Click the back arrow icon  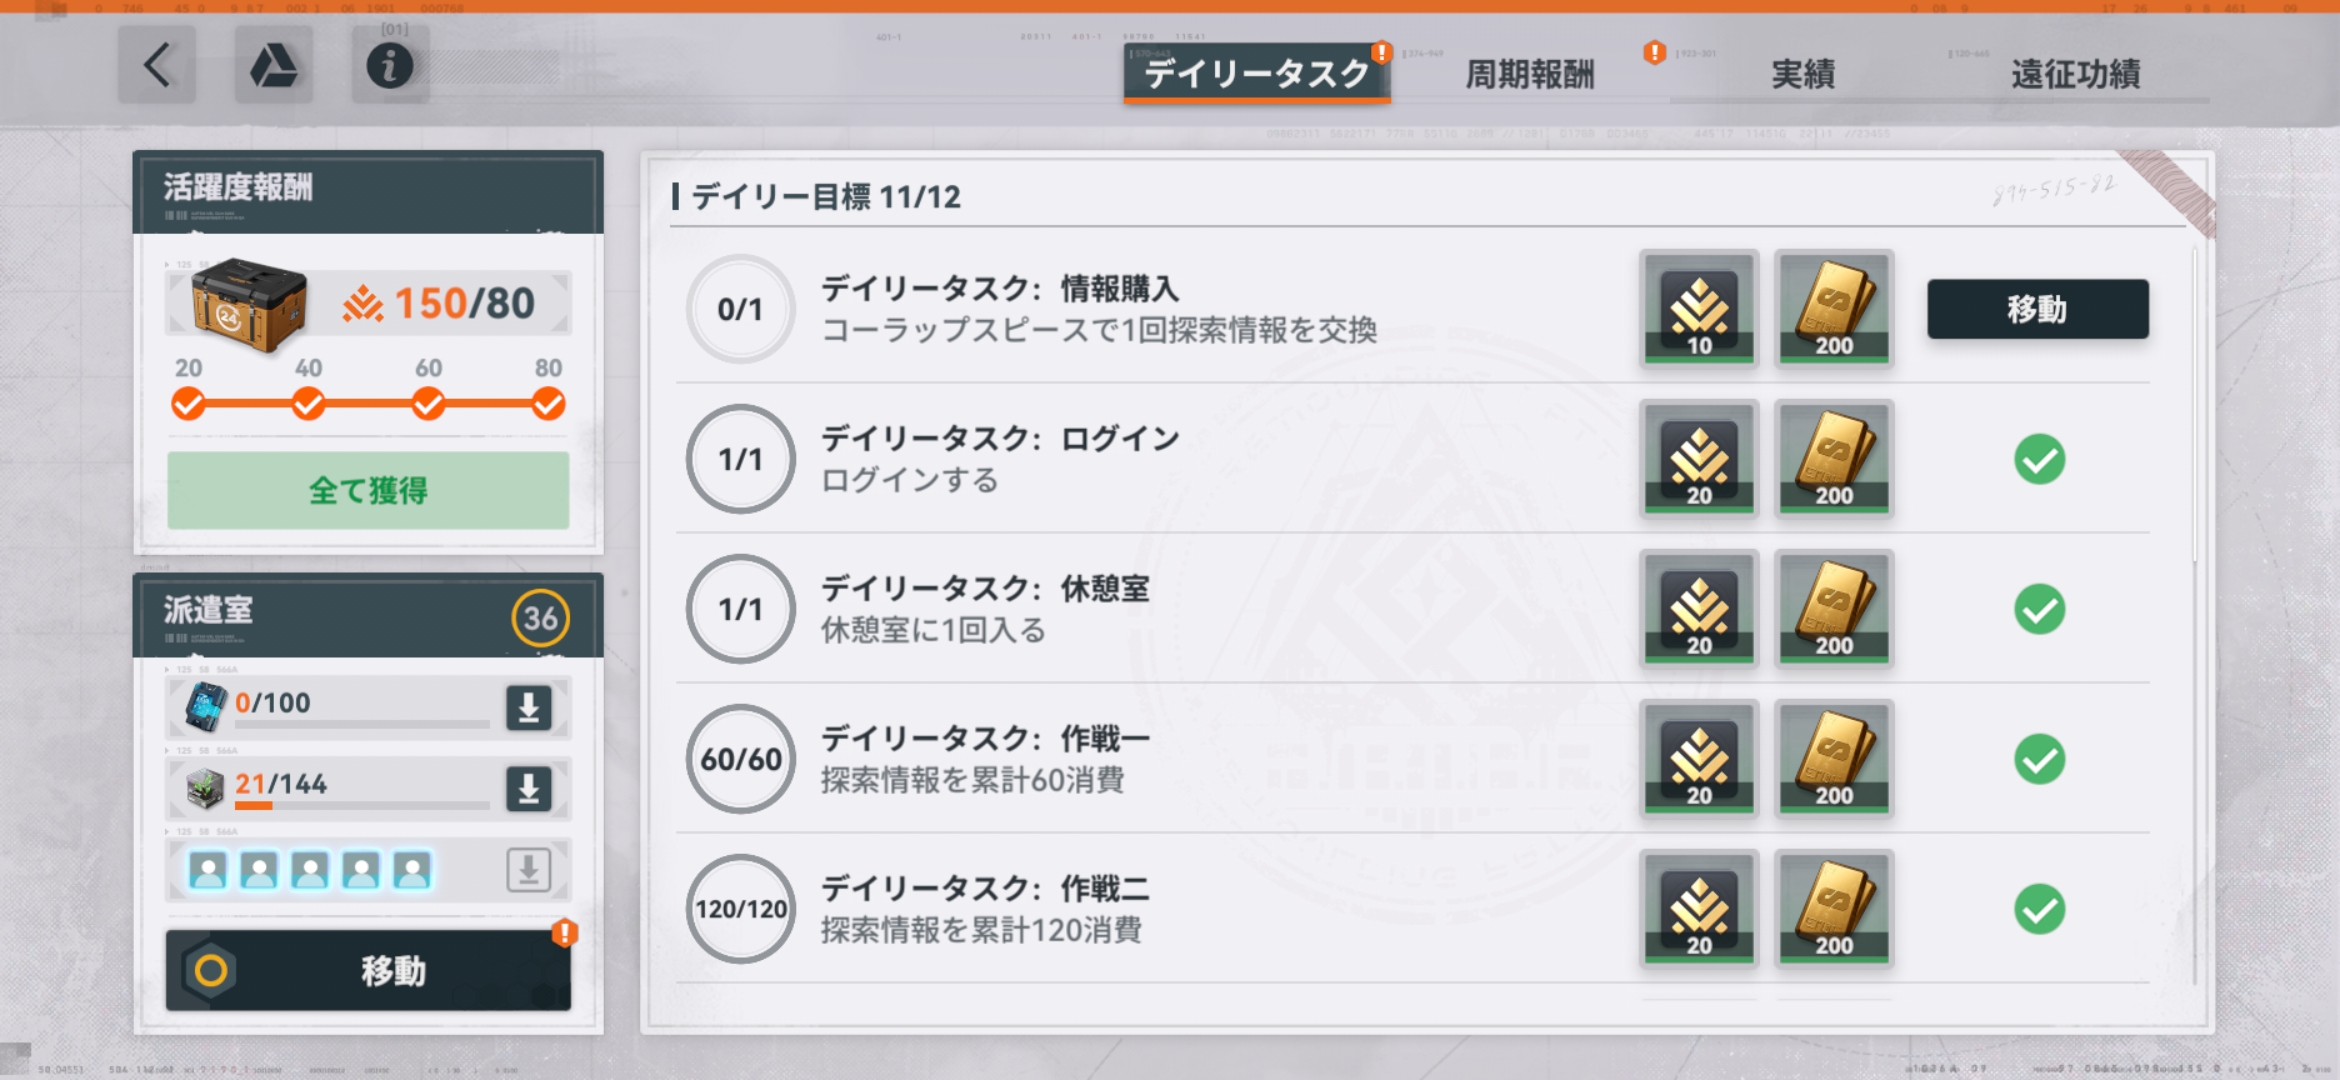coord(157,66)
